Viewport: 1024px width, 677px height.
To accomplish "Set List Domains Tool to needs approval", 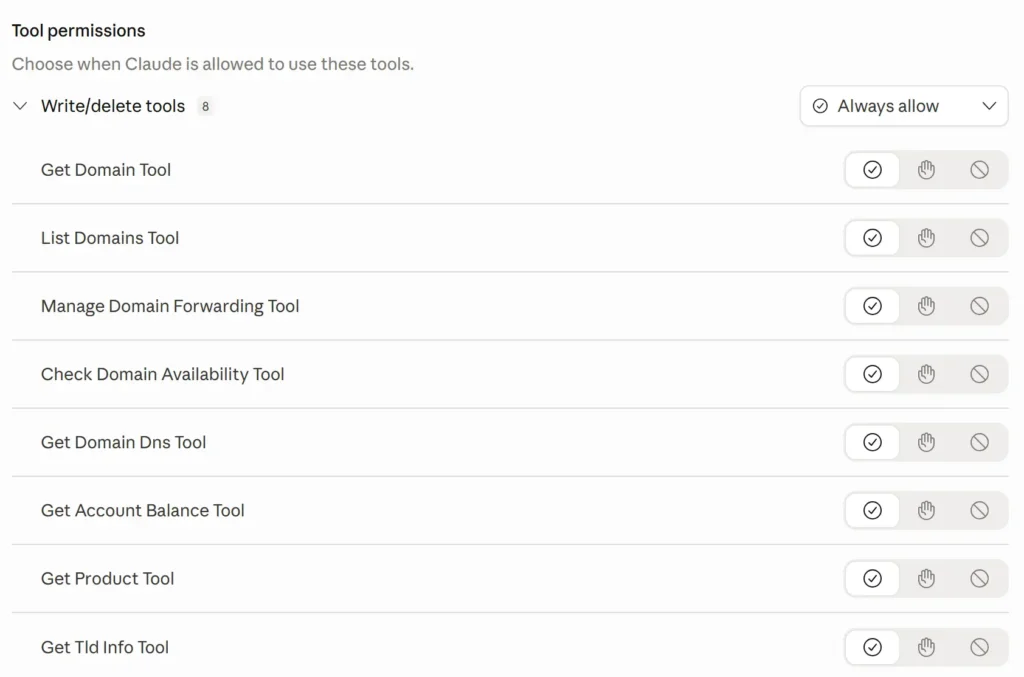I will click(926, 238).
